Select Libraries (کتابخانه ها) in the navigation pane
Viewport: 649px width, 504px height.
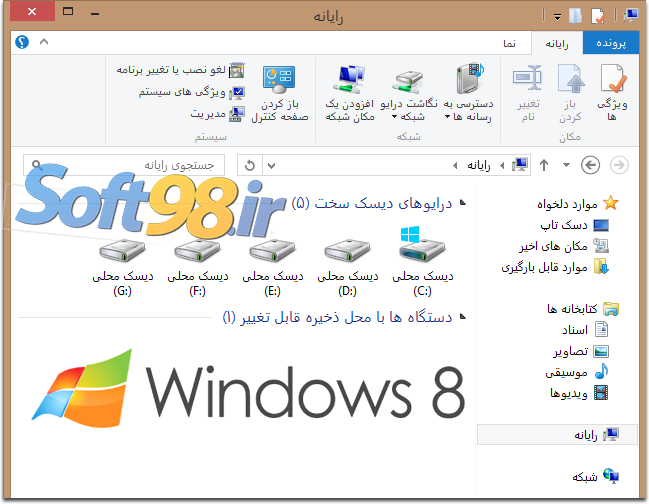click(x=583, y=309)
